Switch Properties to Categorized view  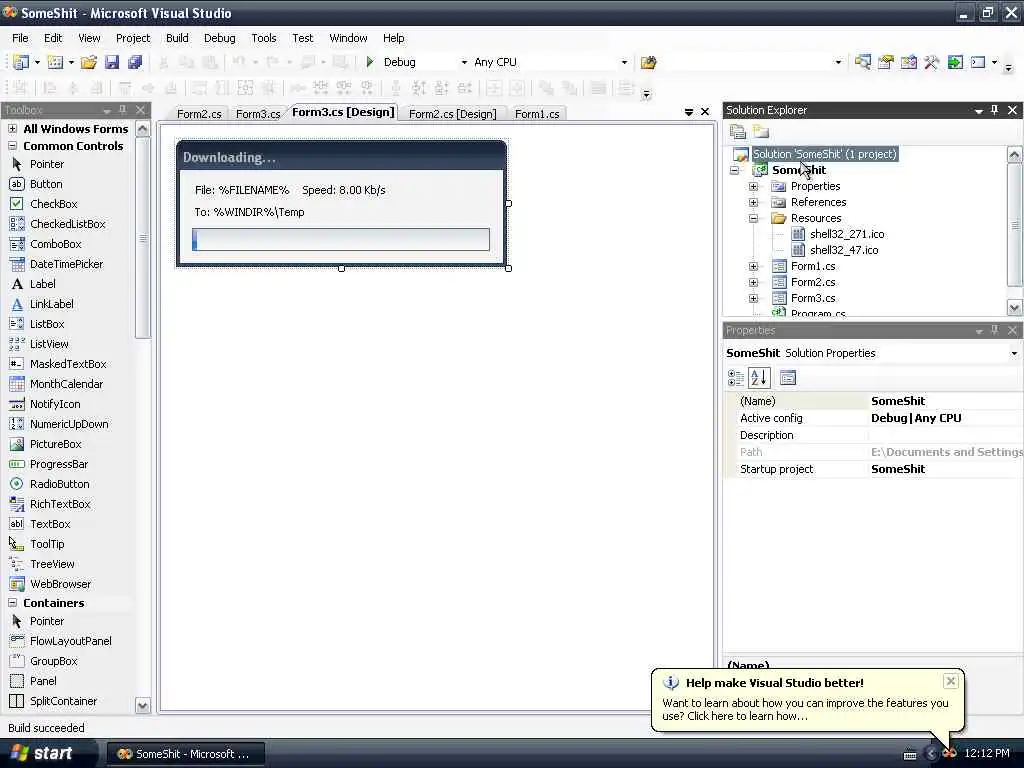pyautogui.click(x=736, y=377)
